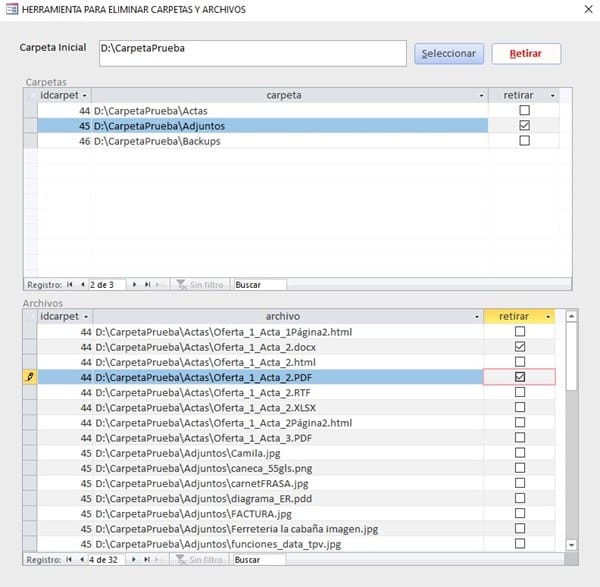Image resolution: width=600 pixels, height=587 pixels.
Task: Check retirar for Camila.jpg file
Action: (x=519, y=453)
